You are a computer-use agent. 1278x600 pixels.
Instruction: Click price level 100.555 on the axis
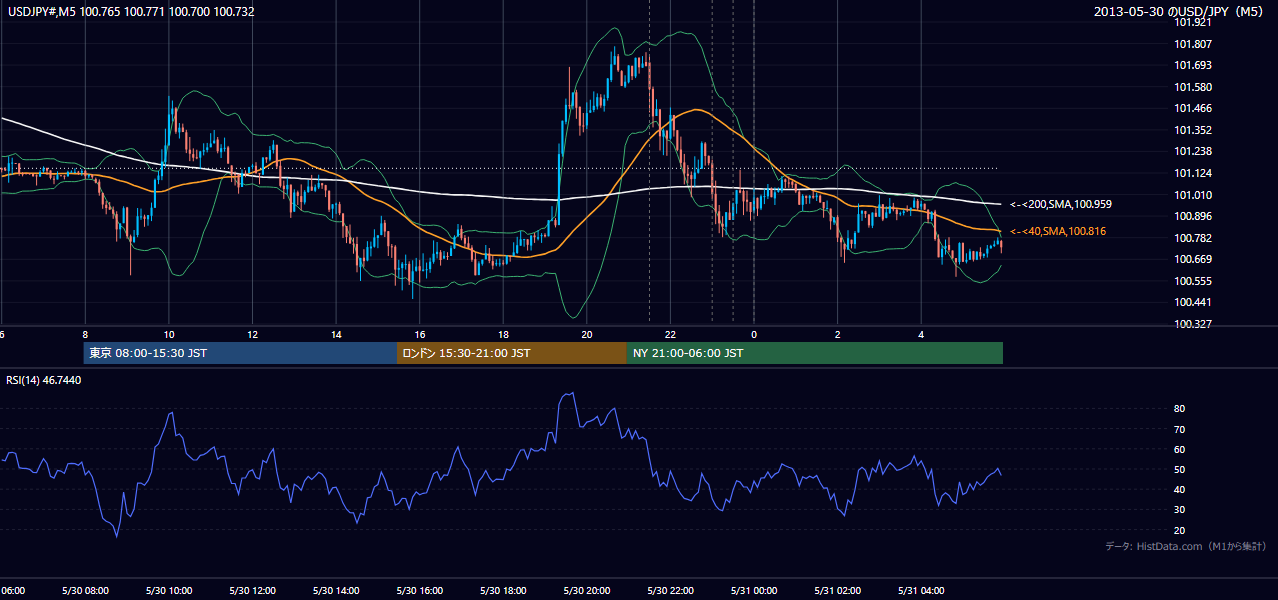1192,281
